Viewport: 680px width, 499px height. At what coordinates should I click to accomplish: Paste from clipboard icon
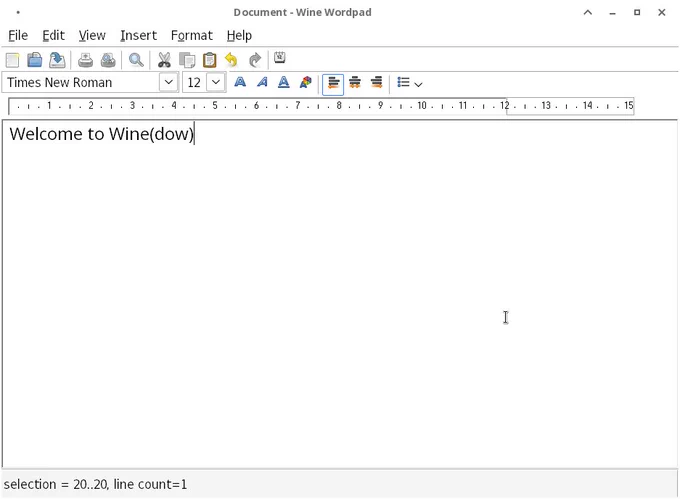tap(209, 60)
